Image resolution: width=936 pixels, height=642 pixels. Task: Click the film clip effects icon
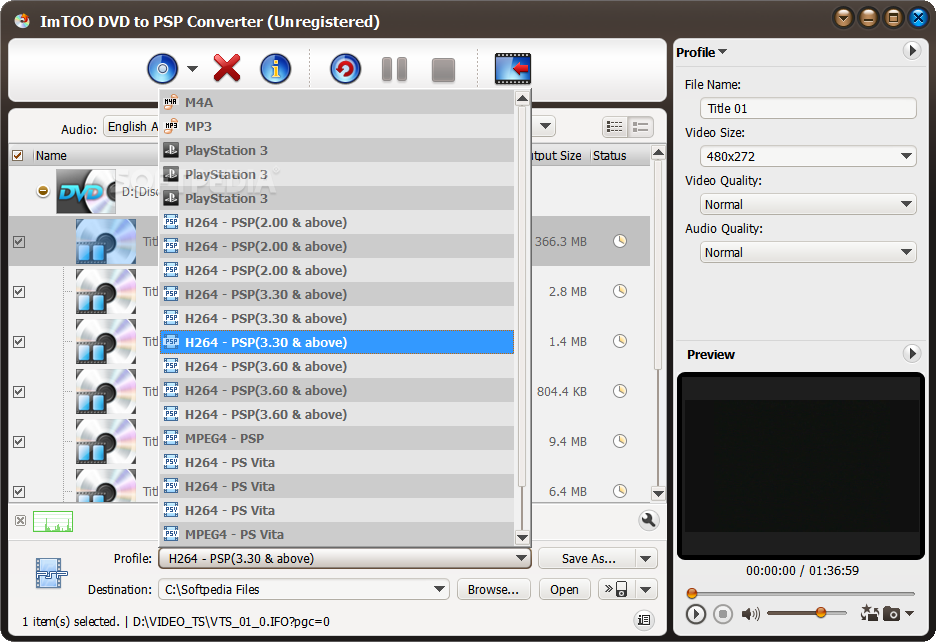point(512,69)
